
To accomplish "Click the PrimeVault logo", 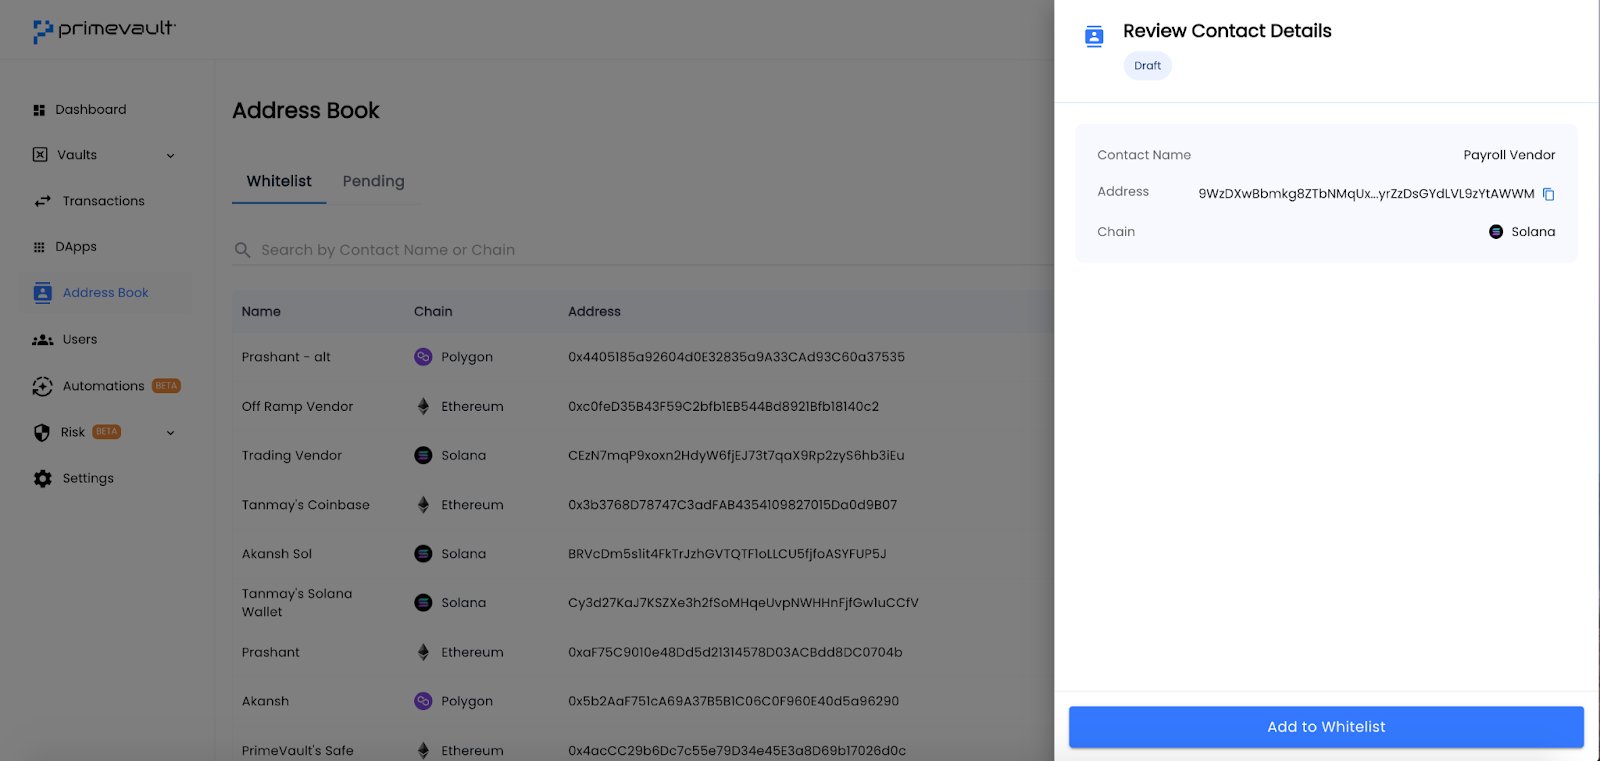I will click(104, 31).
